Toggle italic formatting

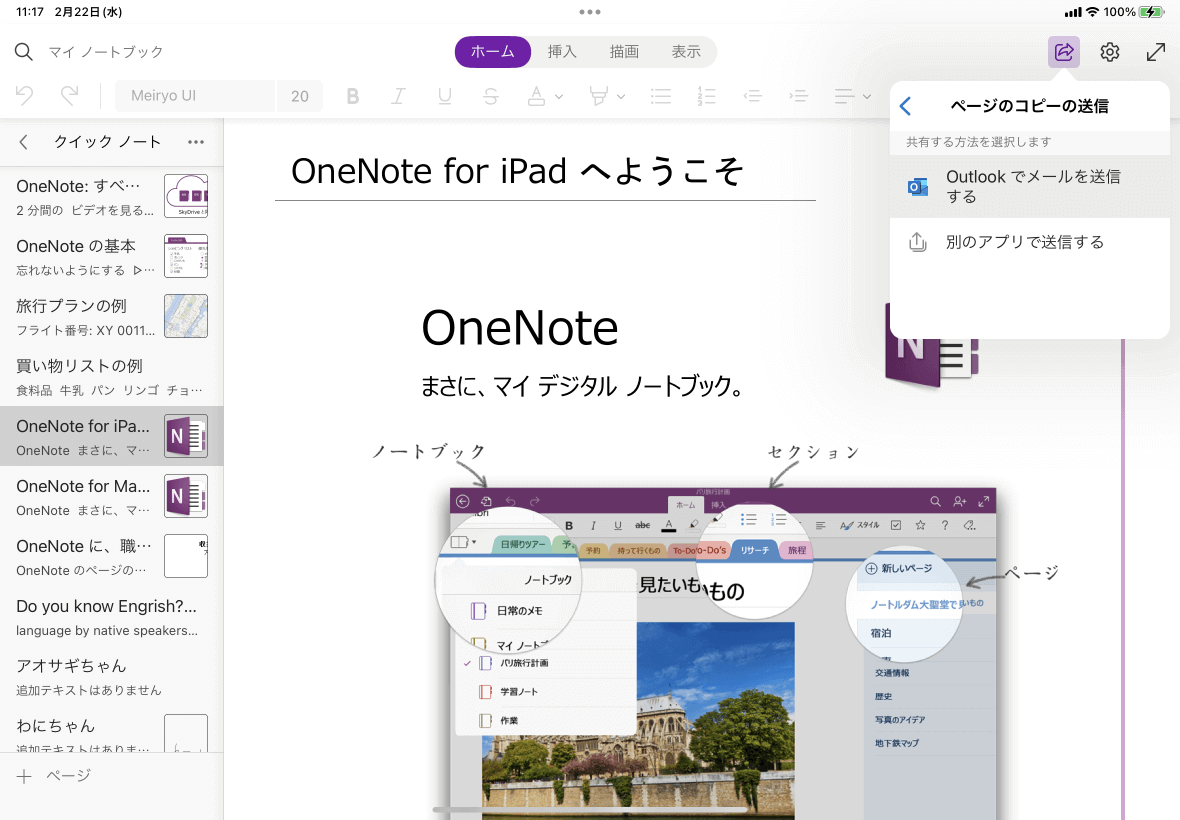pyautogui.click(x=398, y=96)
